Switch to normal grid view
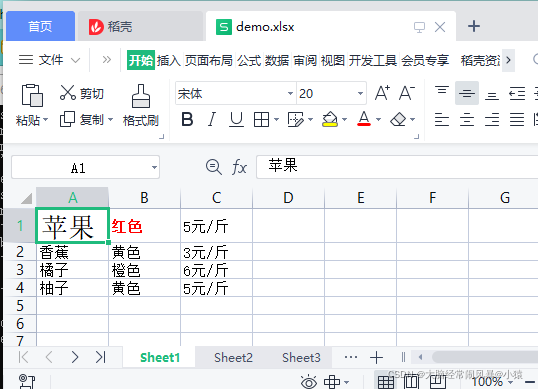Viewport: 538px width, 389px height. (x=386, y=382)
